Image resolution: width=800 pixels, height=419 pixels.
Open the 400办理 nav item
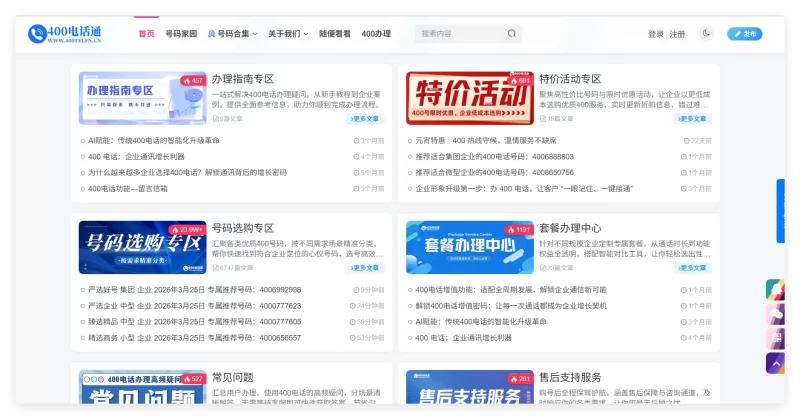click(376, 34)
